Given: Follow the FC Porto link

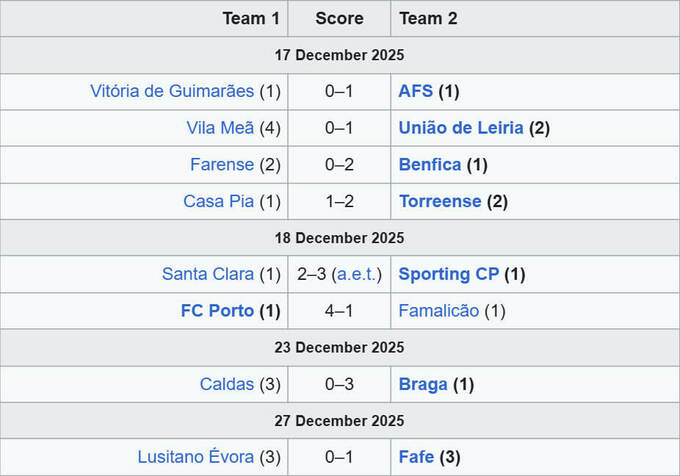Looking at the screenshot, I should [x=217, y=311].
